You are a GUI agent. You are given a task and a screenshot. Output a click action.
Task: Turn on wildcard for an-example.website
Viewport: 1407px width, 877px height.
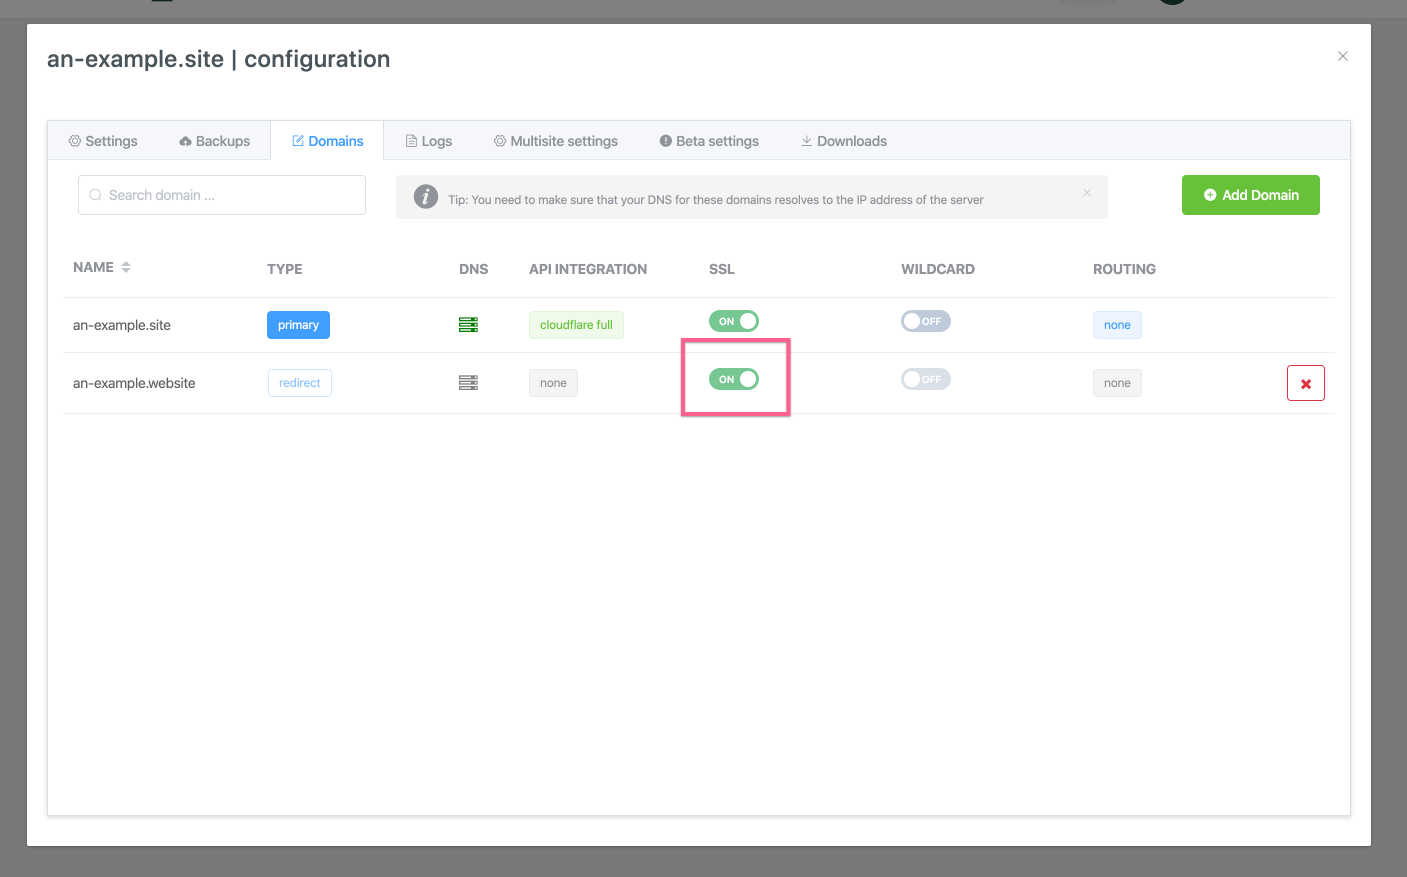click(926, 379)
